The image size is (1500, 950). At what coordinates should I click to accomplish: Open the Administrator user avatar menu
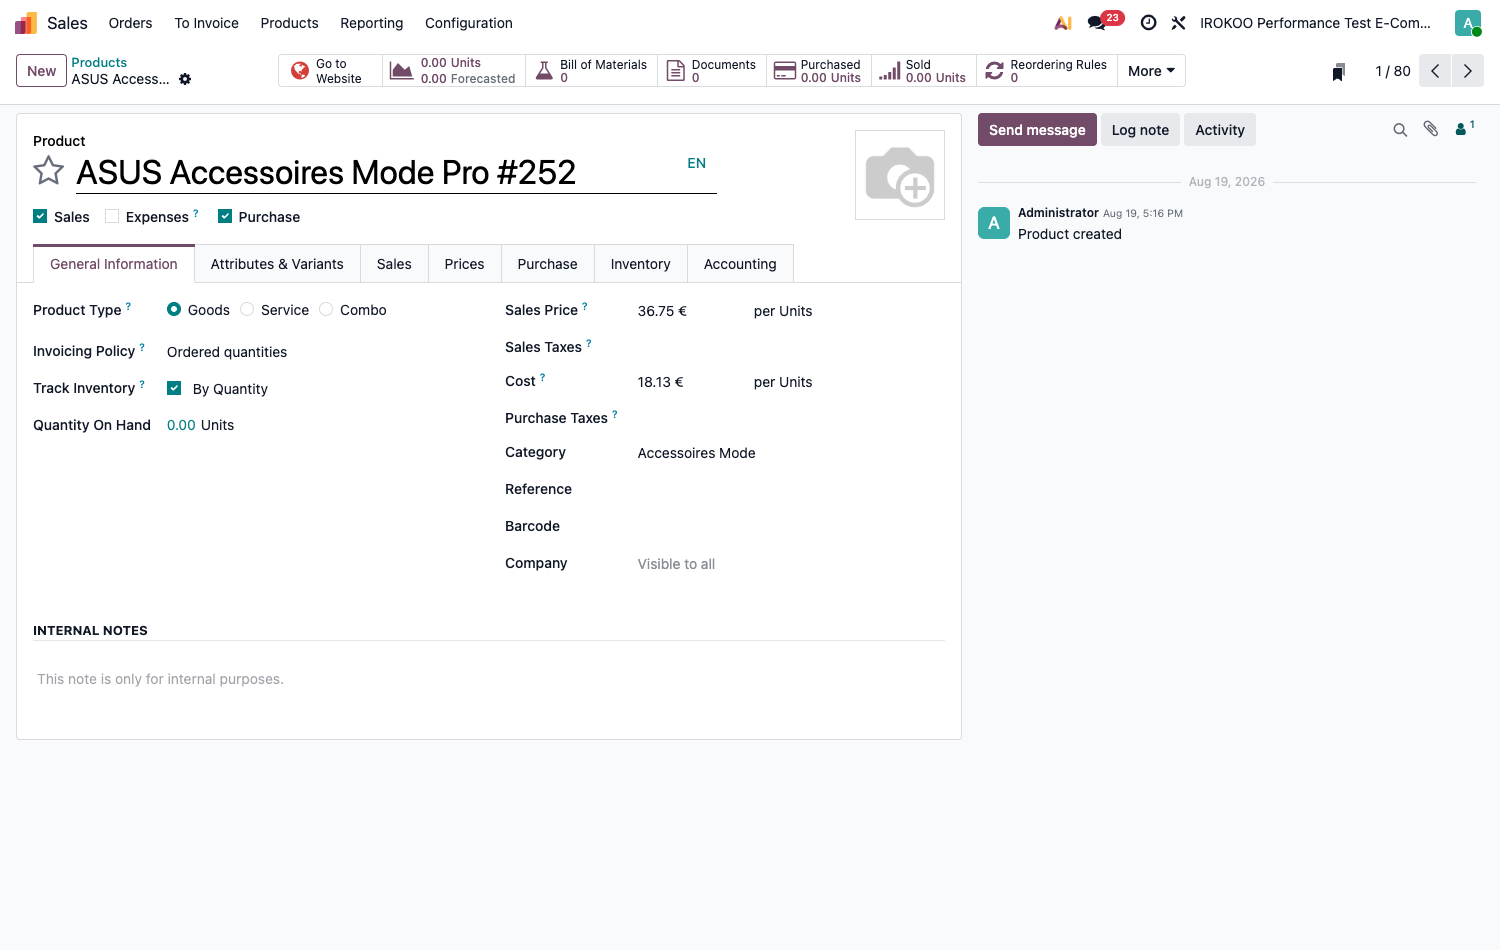tap(1468, 23)
